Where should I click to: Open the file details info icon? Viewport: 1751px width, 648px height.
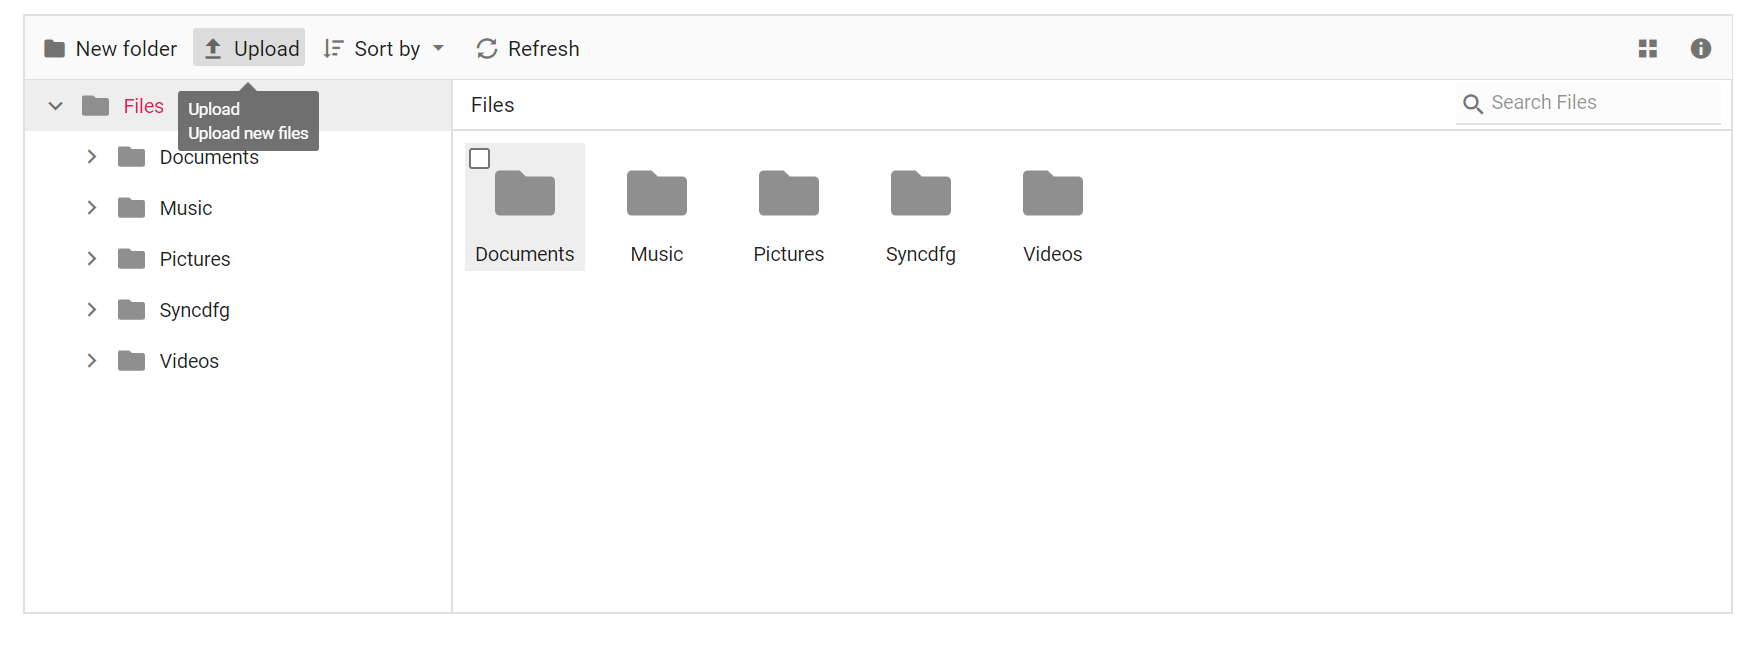[x=1701, y=48]
